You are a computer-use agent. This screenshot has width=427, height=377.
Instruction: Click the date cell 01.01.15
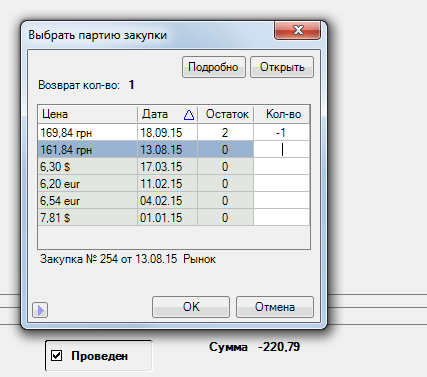(x=167, y=218)
